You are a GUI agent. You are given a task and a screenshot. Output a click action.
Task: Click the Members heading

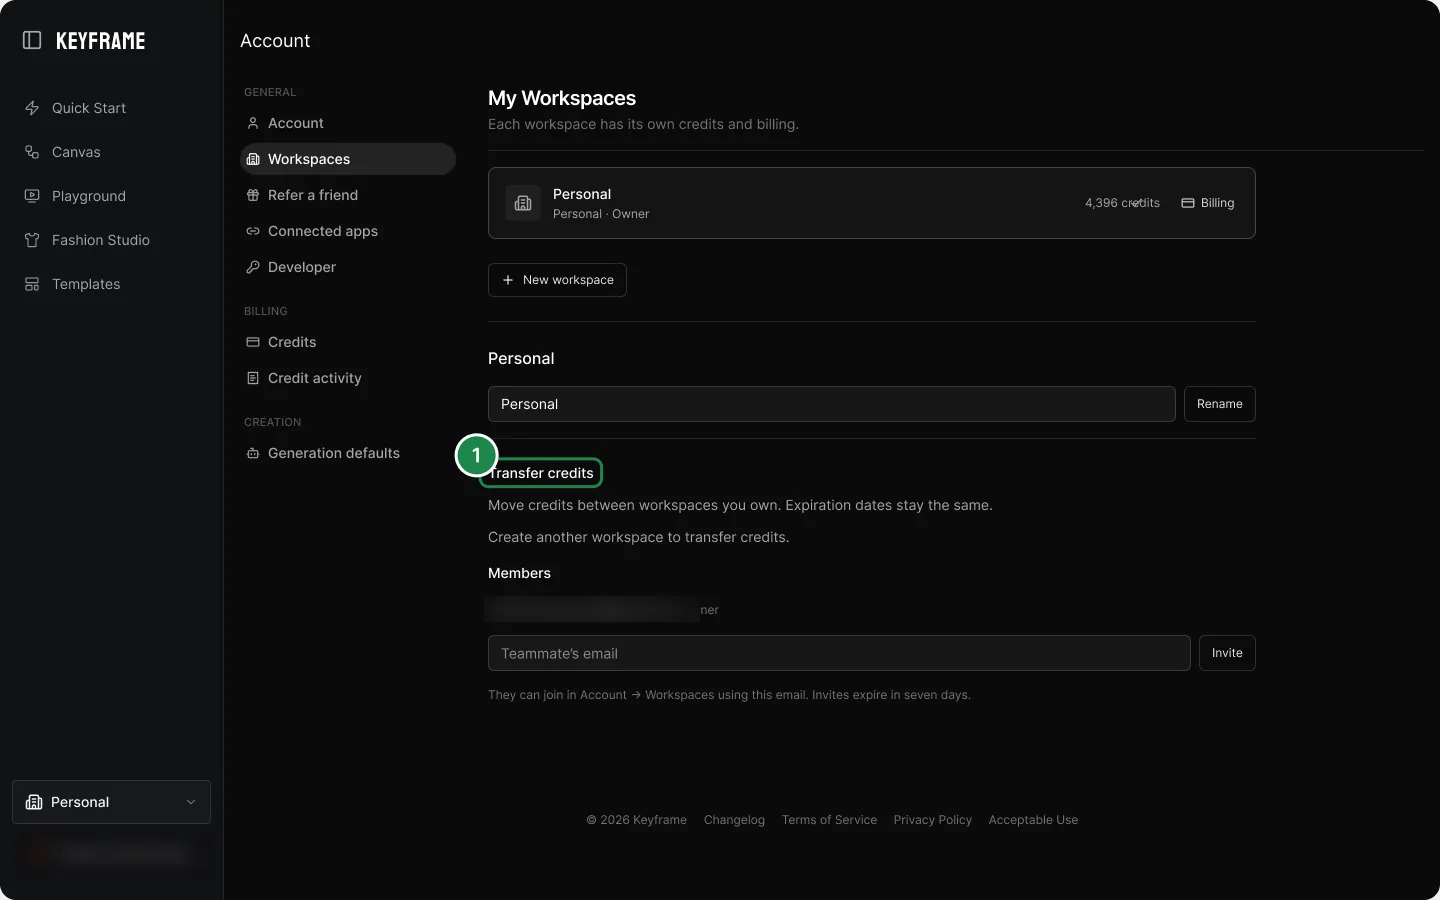[x=519, y=573]
